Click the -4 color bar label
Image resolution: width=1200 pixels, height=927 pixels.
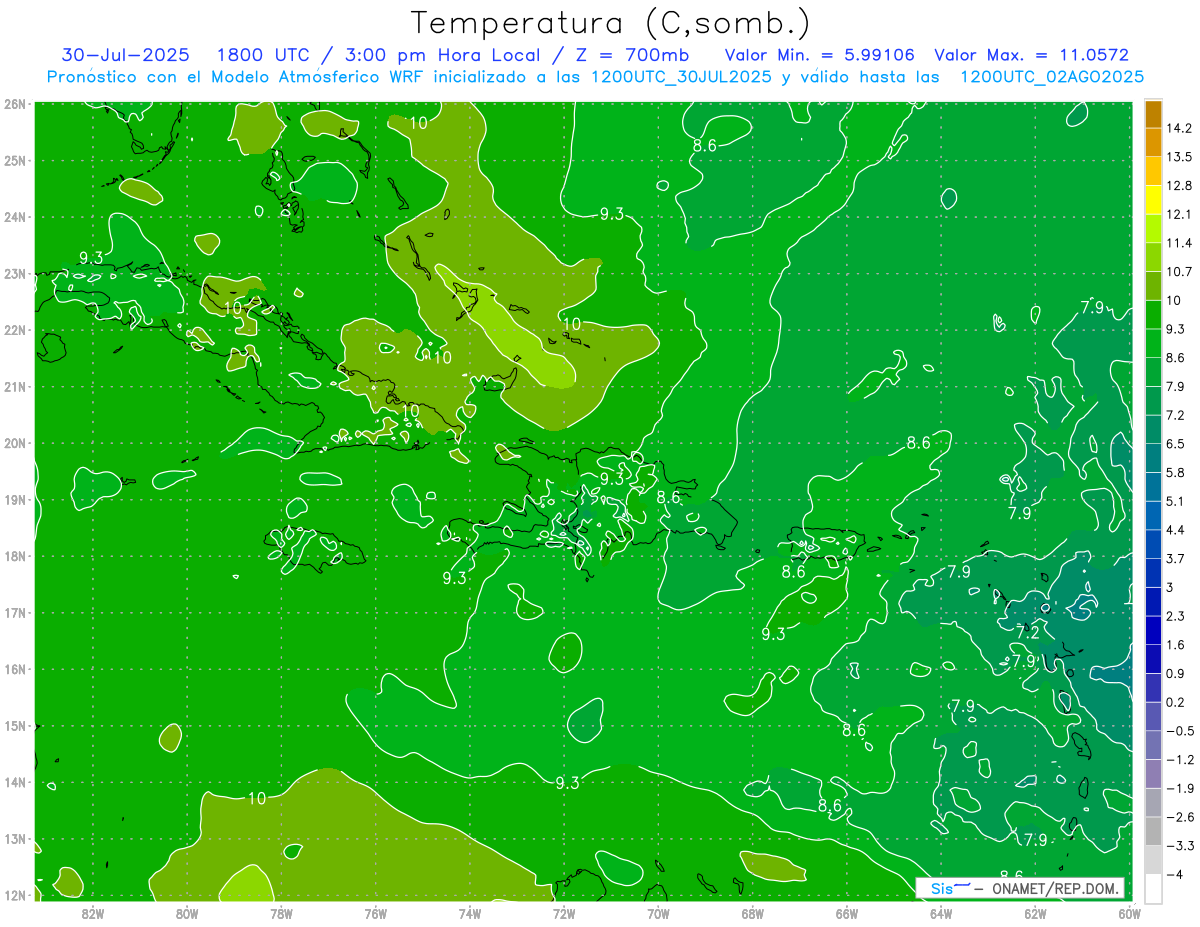[x=1176, y=874]
